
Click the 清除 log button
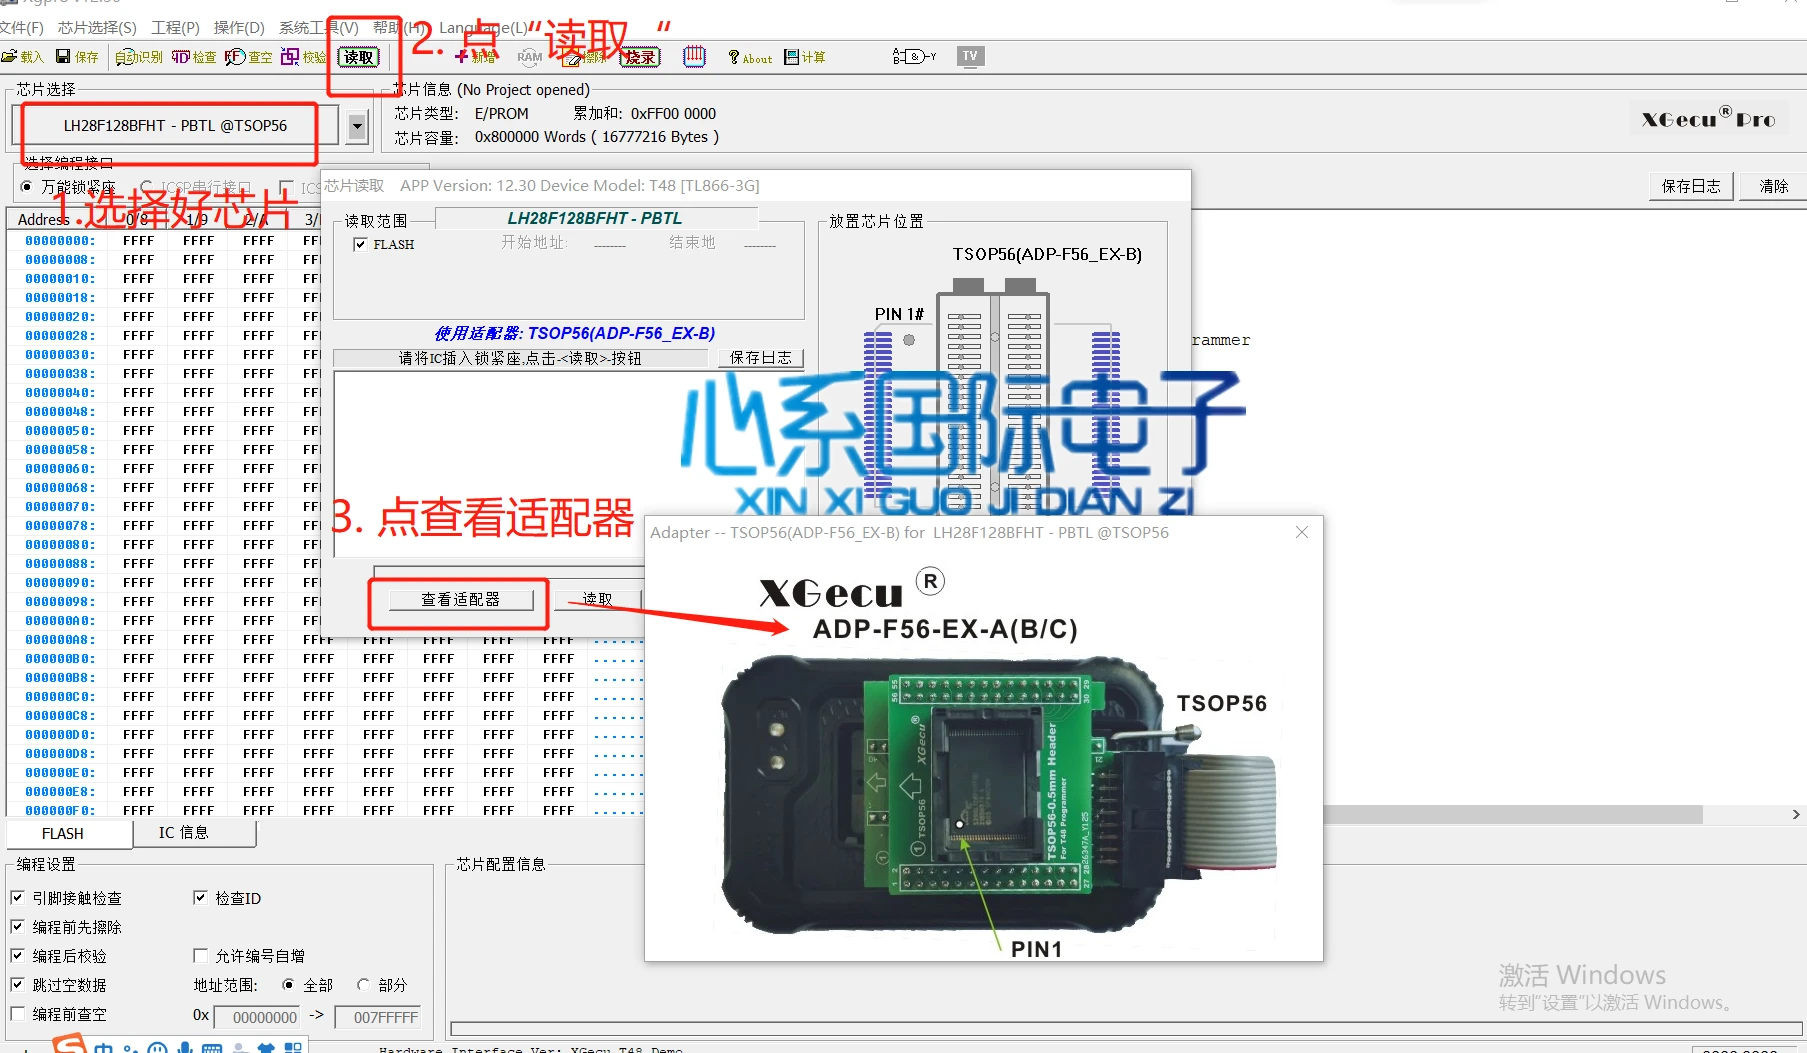(1773, 186)
